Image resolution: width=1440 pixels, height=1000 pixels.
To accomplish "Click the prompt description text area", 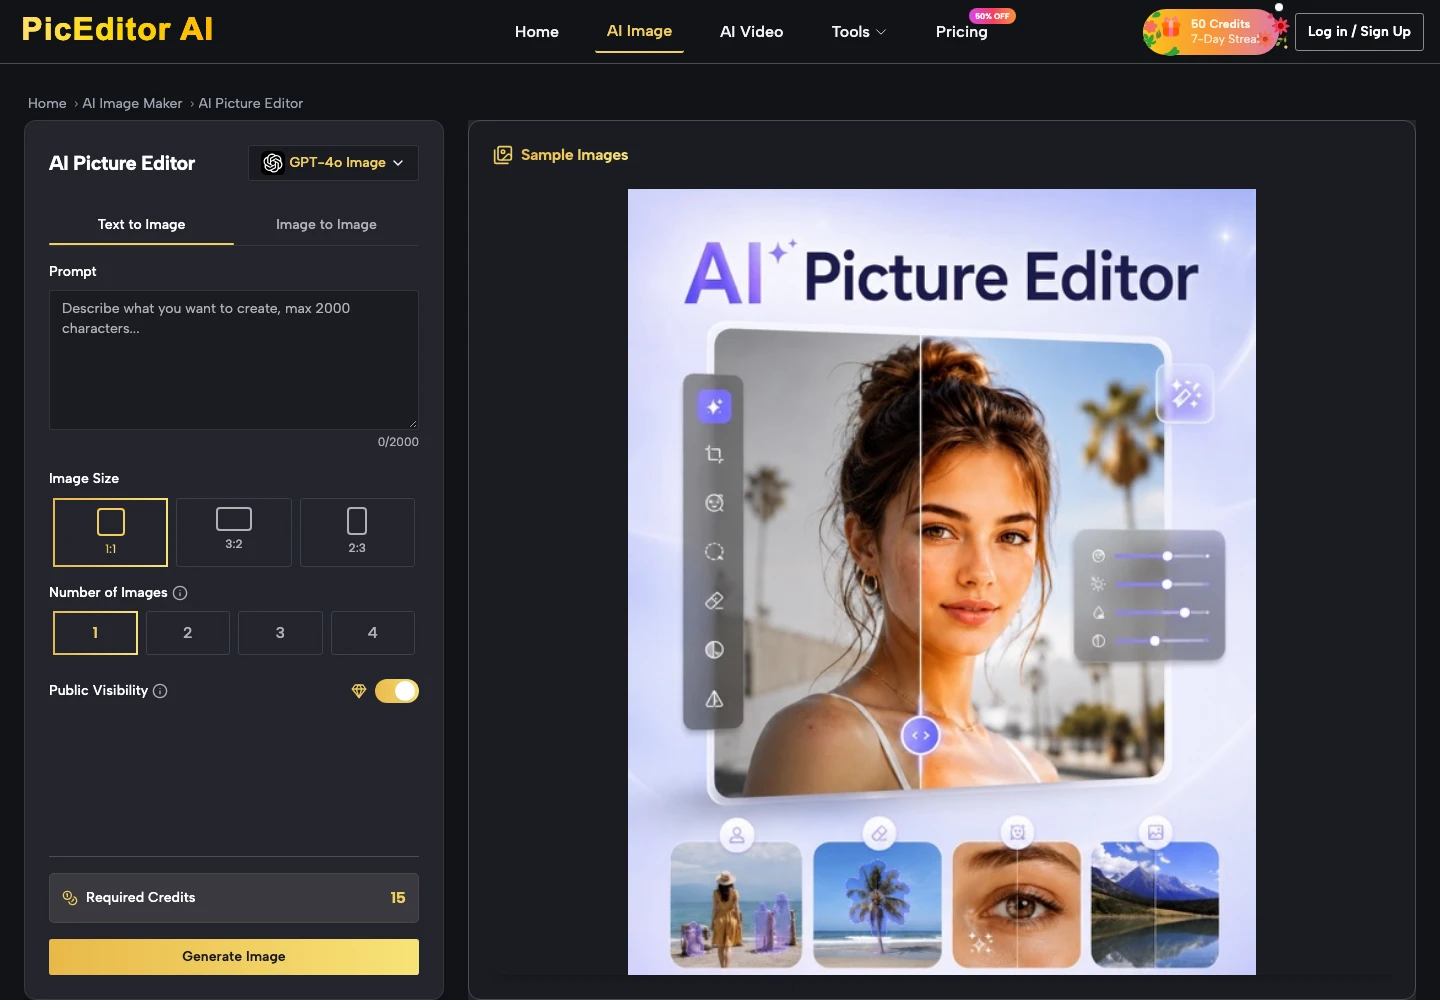I will pyautogui.click(x=234, y=360).
